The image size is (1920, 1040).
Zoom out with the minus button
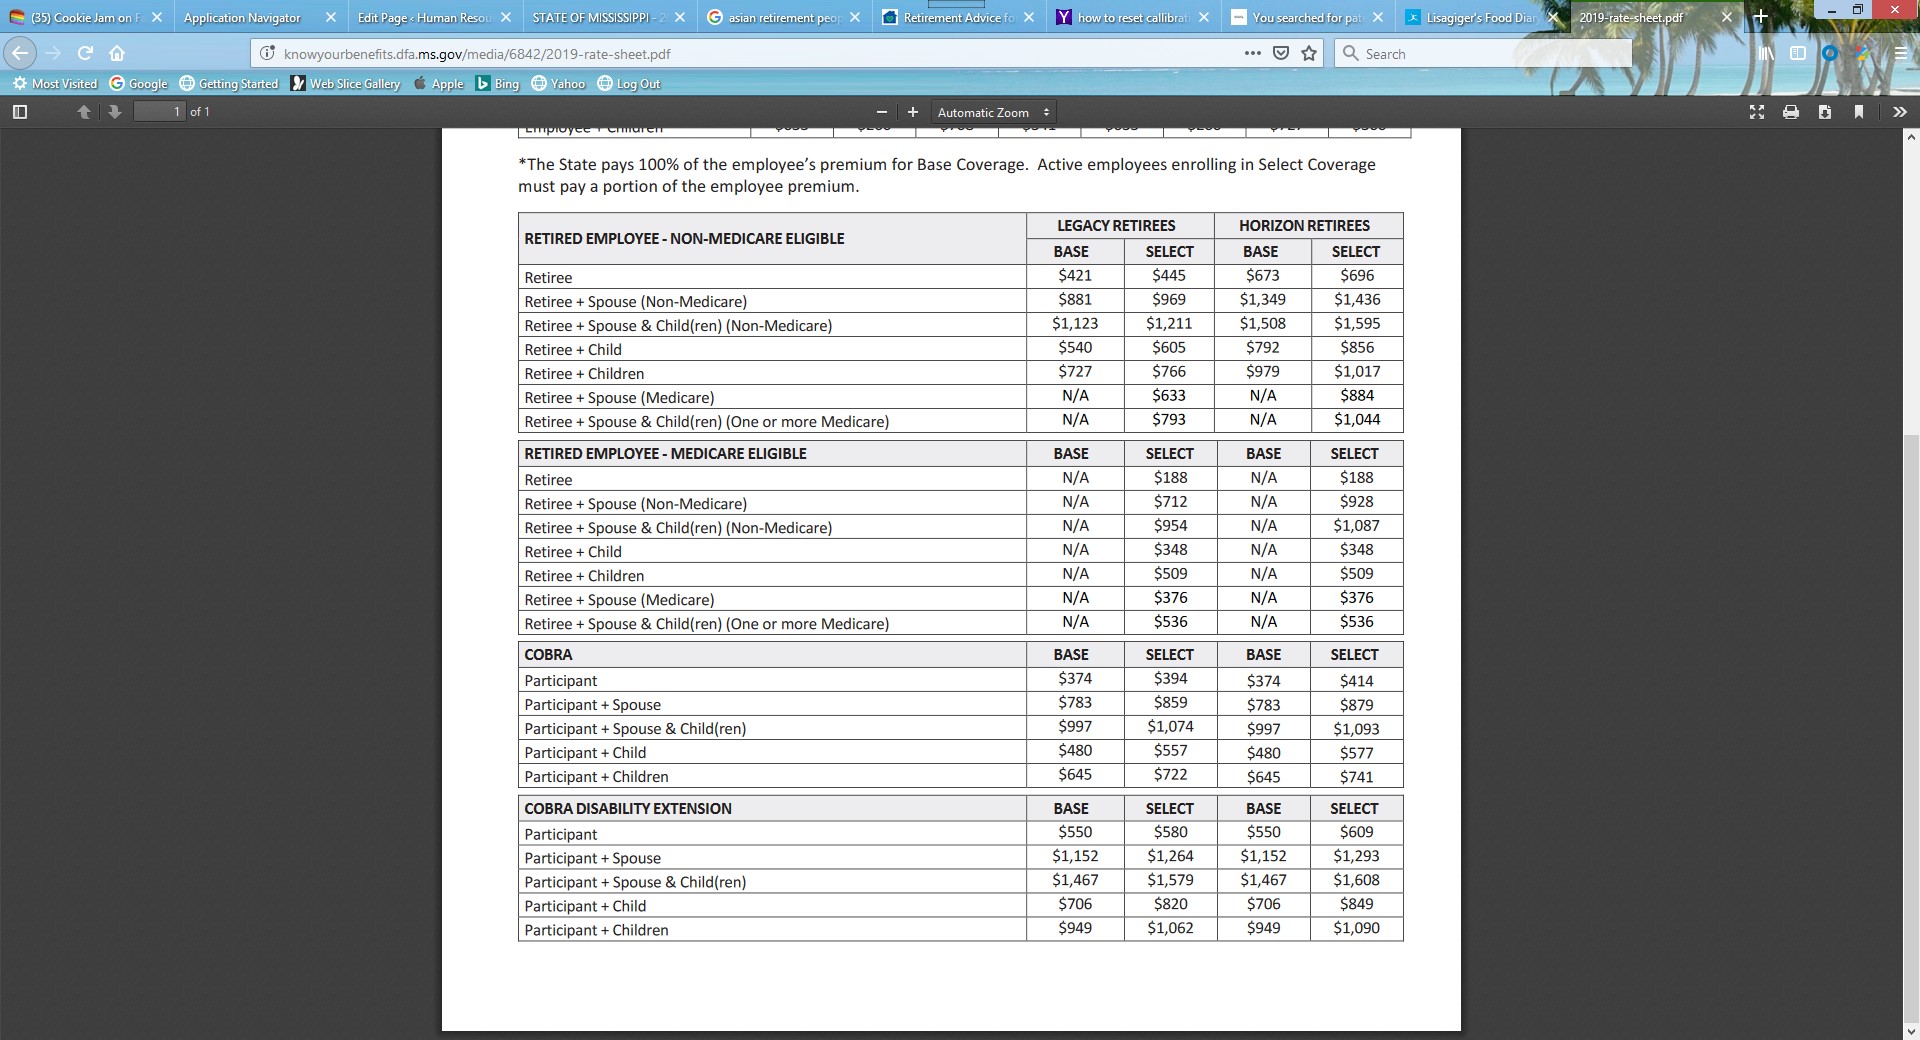click(x=881, y=112)
